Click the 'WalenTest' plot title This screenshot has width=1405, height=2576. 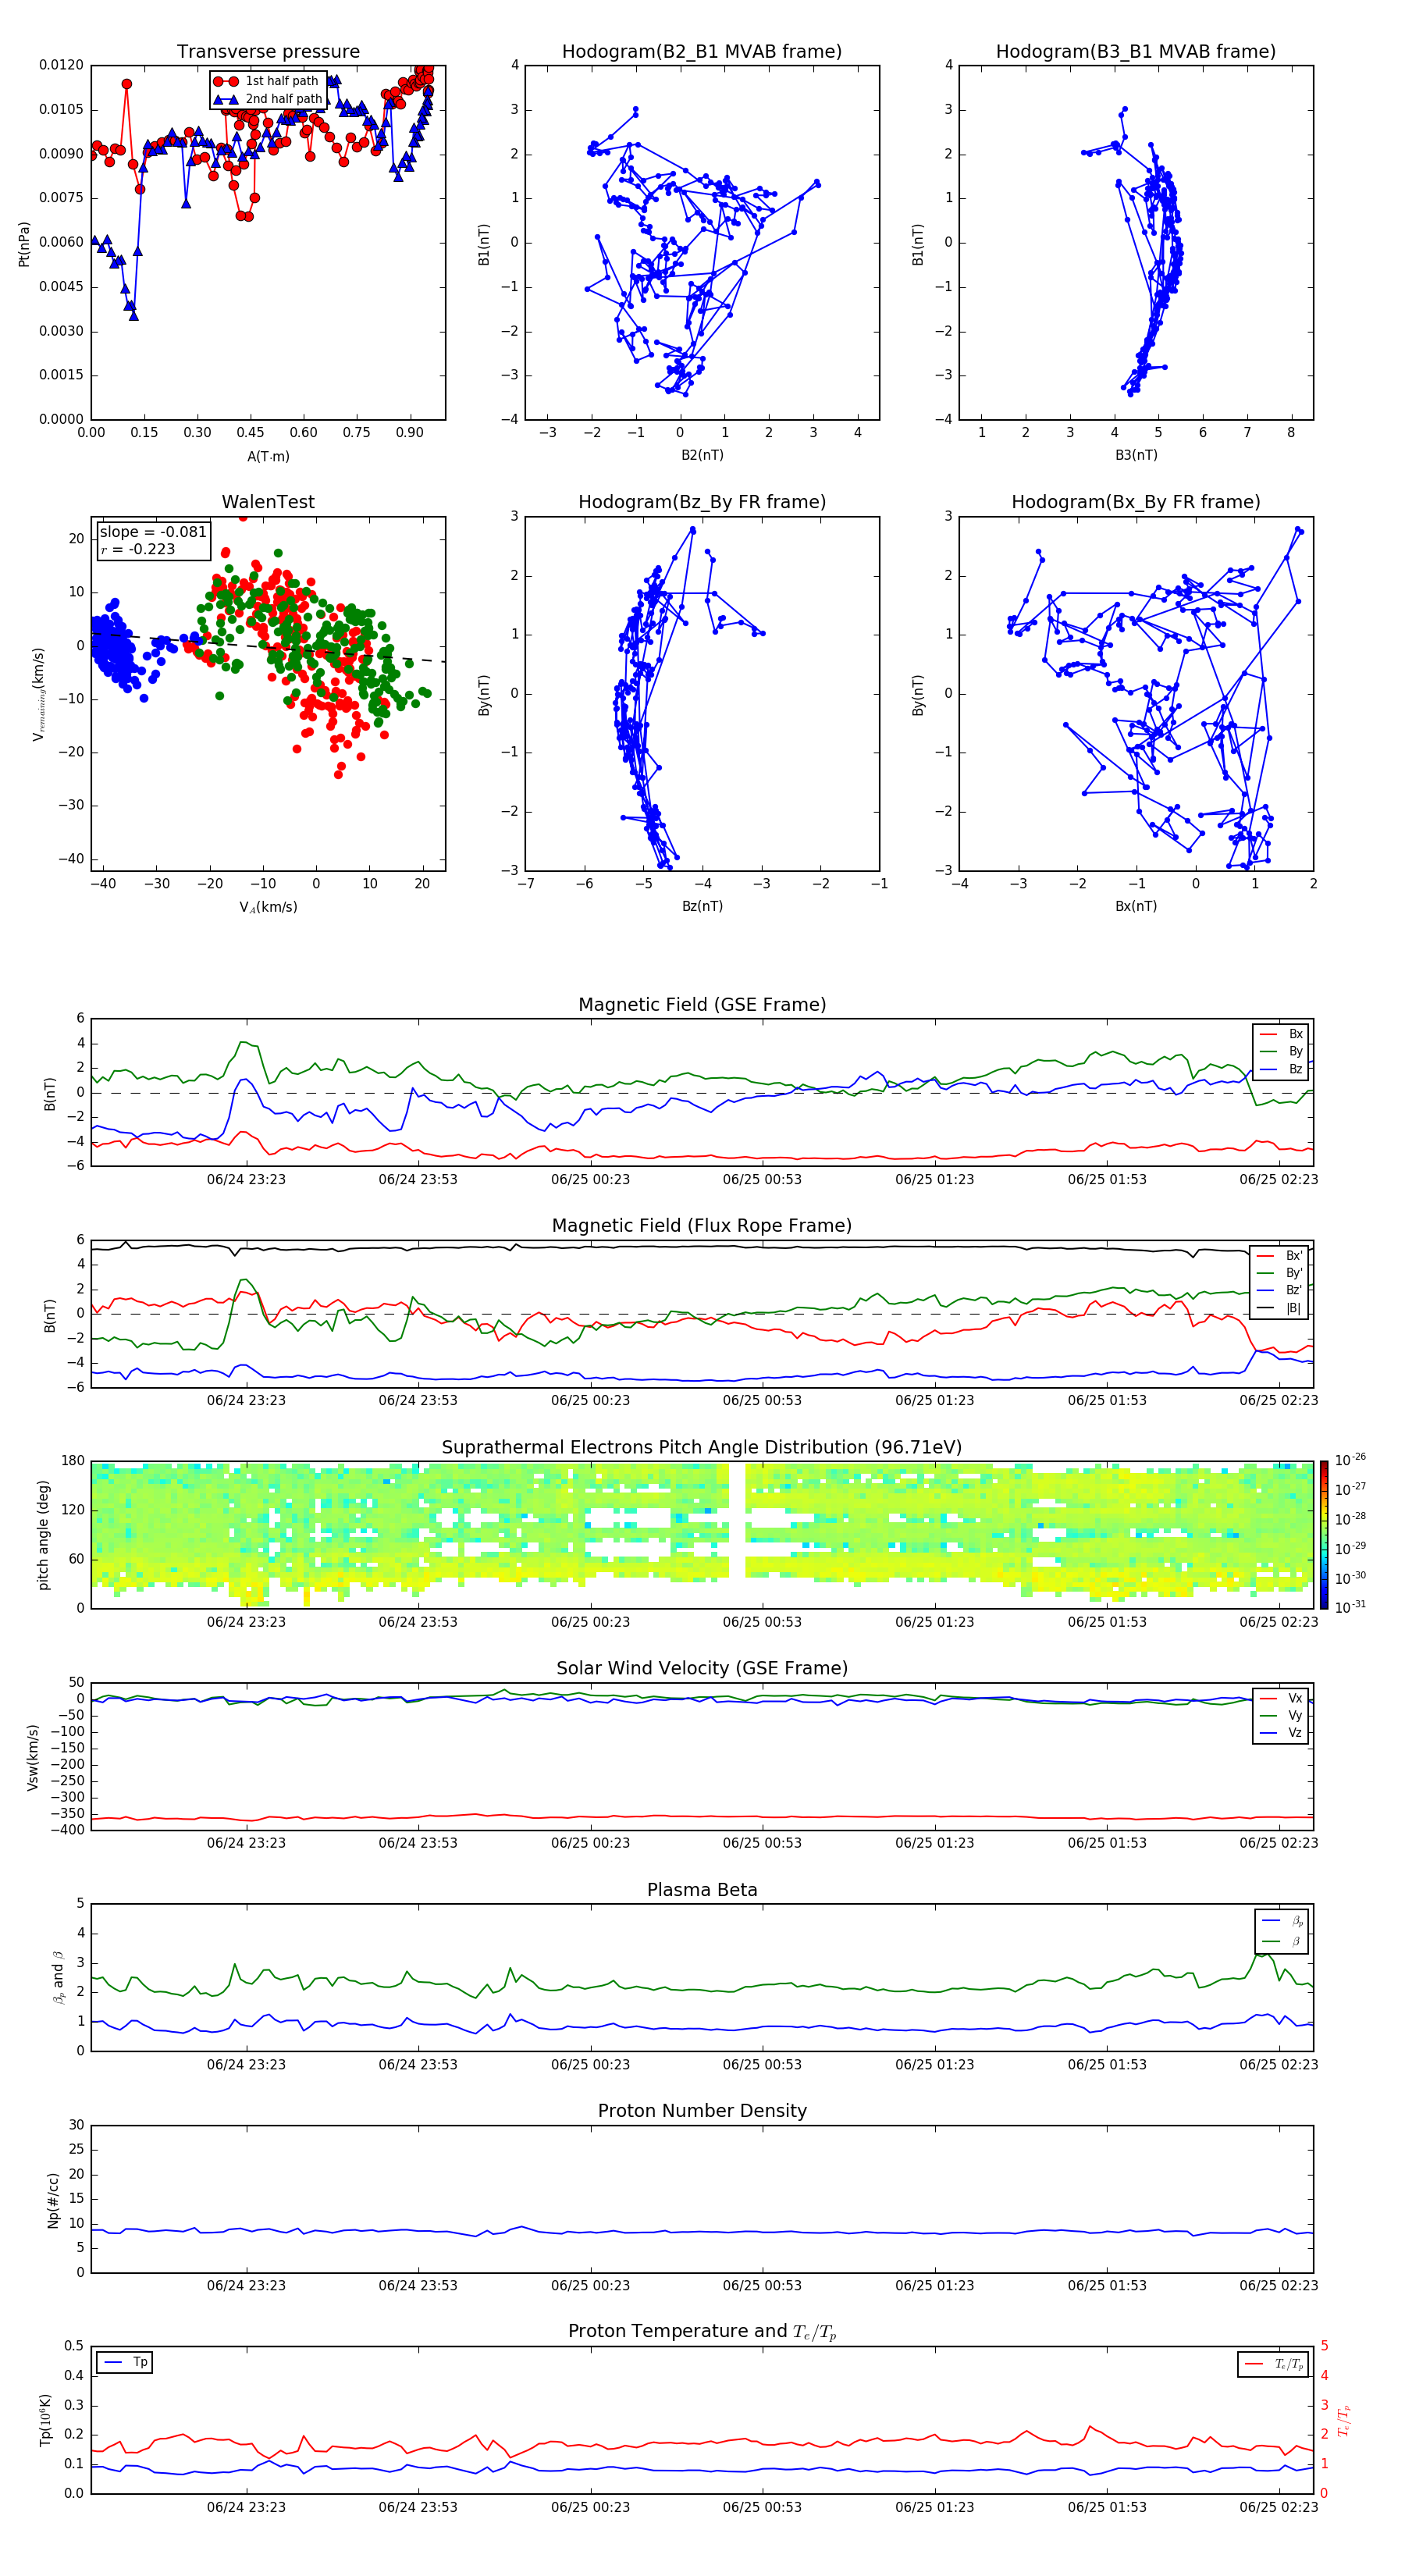(268, 502)
